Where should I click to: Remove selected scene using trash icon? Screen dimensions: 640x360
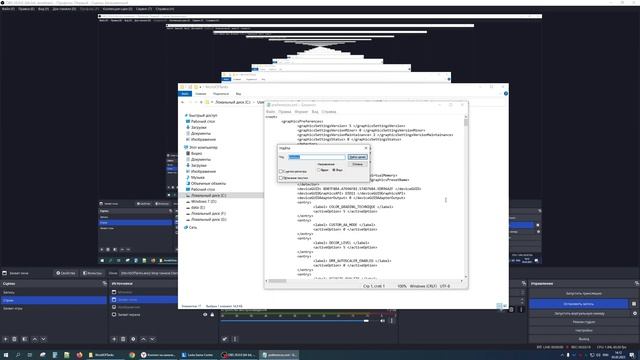point(14,339)
